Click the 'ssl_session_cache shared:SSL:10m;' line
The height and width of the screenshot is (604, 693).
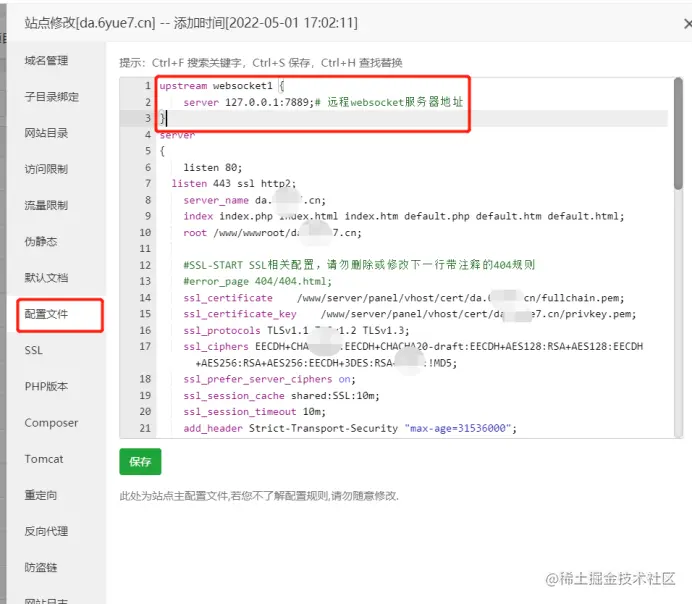(281, 395)
